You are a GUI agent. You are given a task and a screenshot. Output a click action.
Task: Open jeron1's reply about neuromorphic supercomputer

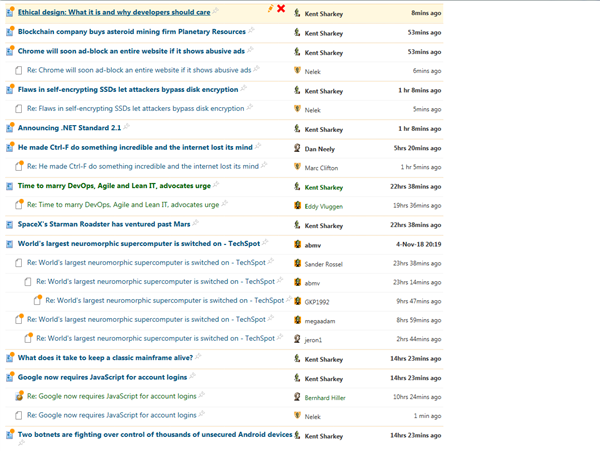point(155,339)
